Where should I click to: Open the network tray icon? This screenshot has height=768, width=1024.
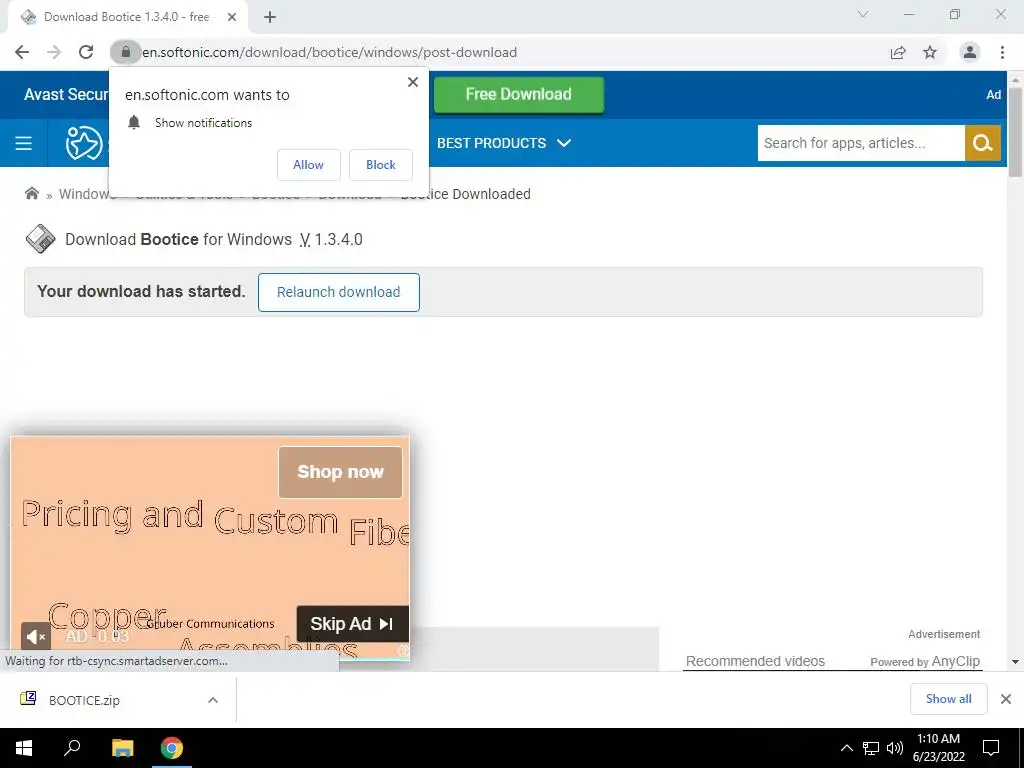tap(871, 748)
